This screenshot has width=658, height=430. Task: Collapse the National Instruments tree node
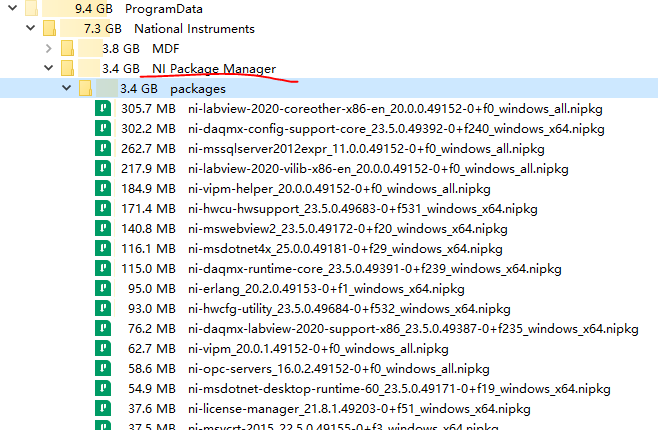click(31, 28)
